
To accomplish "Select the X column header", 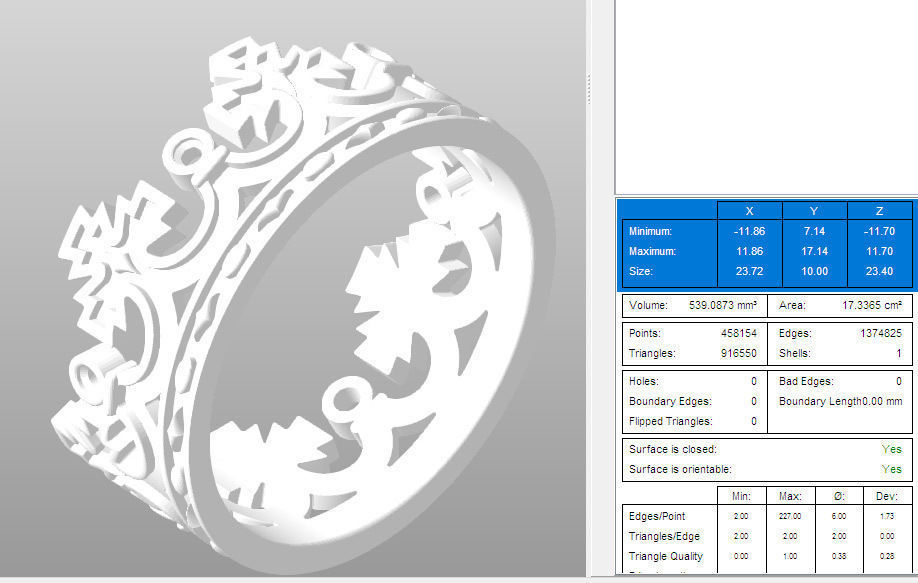I will [x=749, y=211].
